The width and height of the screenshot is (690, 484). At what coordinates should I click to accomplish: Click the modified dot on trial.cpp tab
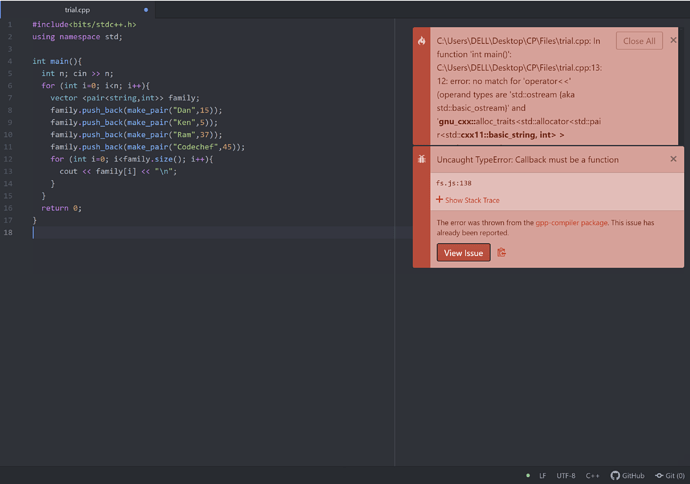coord(146,10)
